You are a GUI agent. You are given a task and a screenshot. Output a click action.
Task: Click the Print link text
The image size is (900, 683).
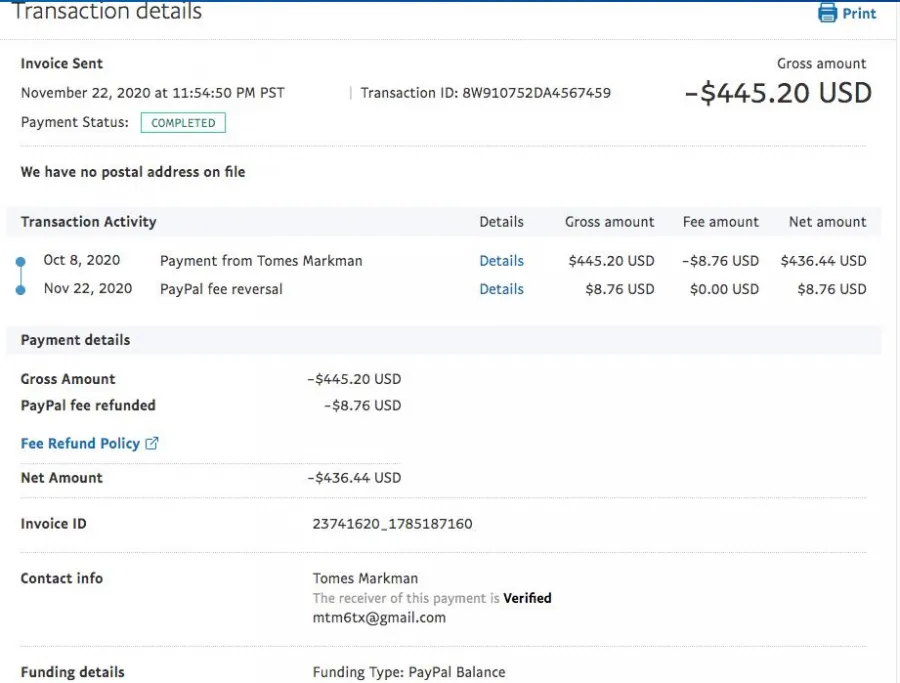tap(859, 13)
